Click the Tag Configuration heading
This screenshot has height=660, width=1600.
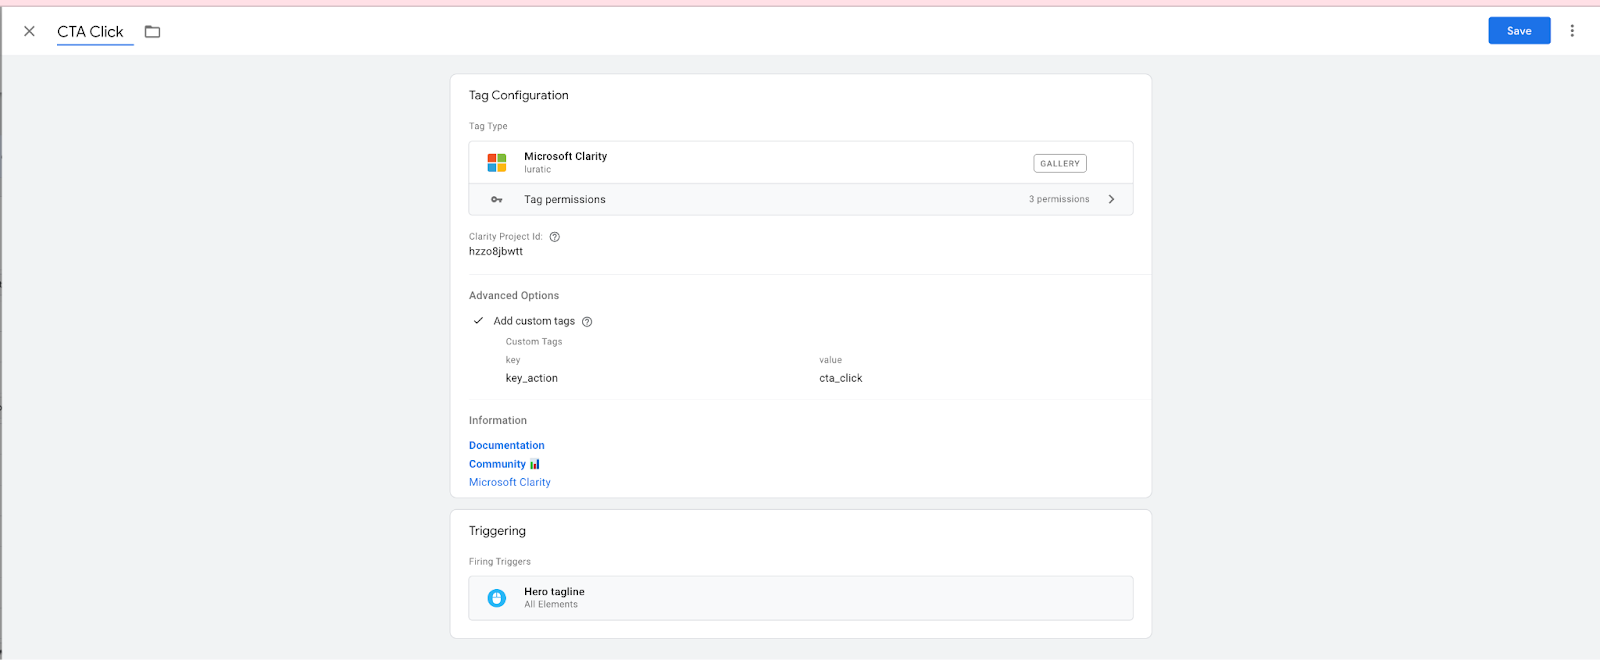pos(519,96)
